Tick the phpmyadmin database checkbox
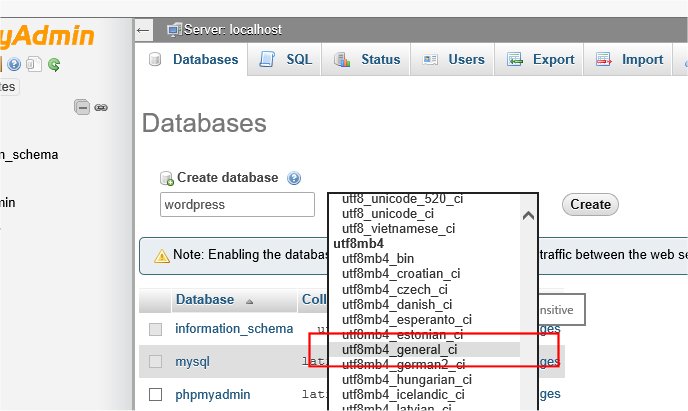 [x=155, y=394]
